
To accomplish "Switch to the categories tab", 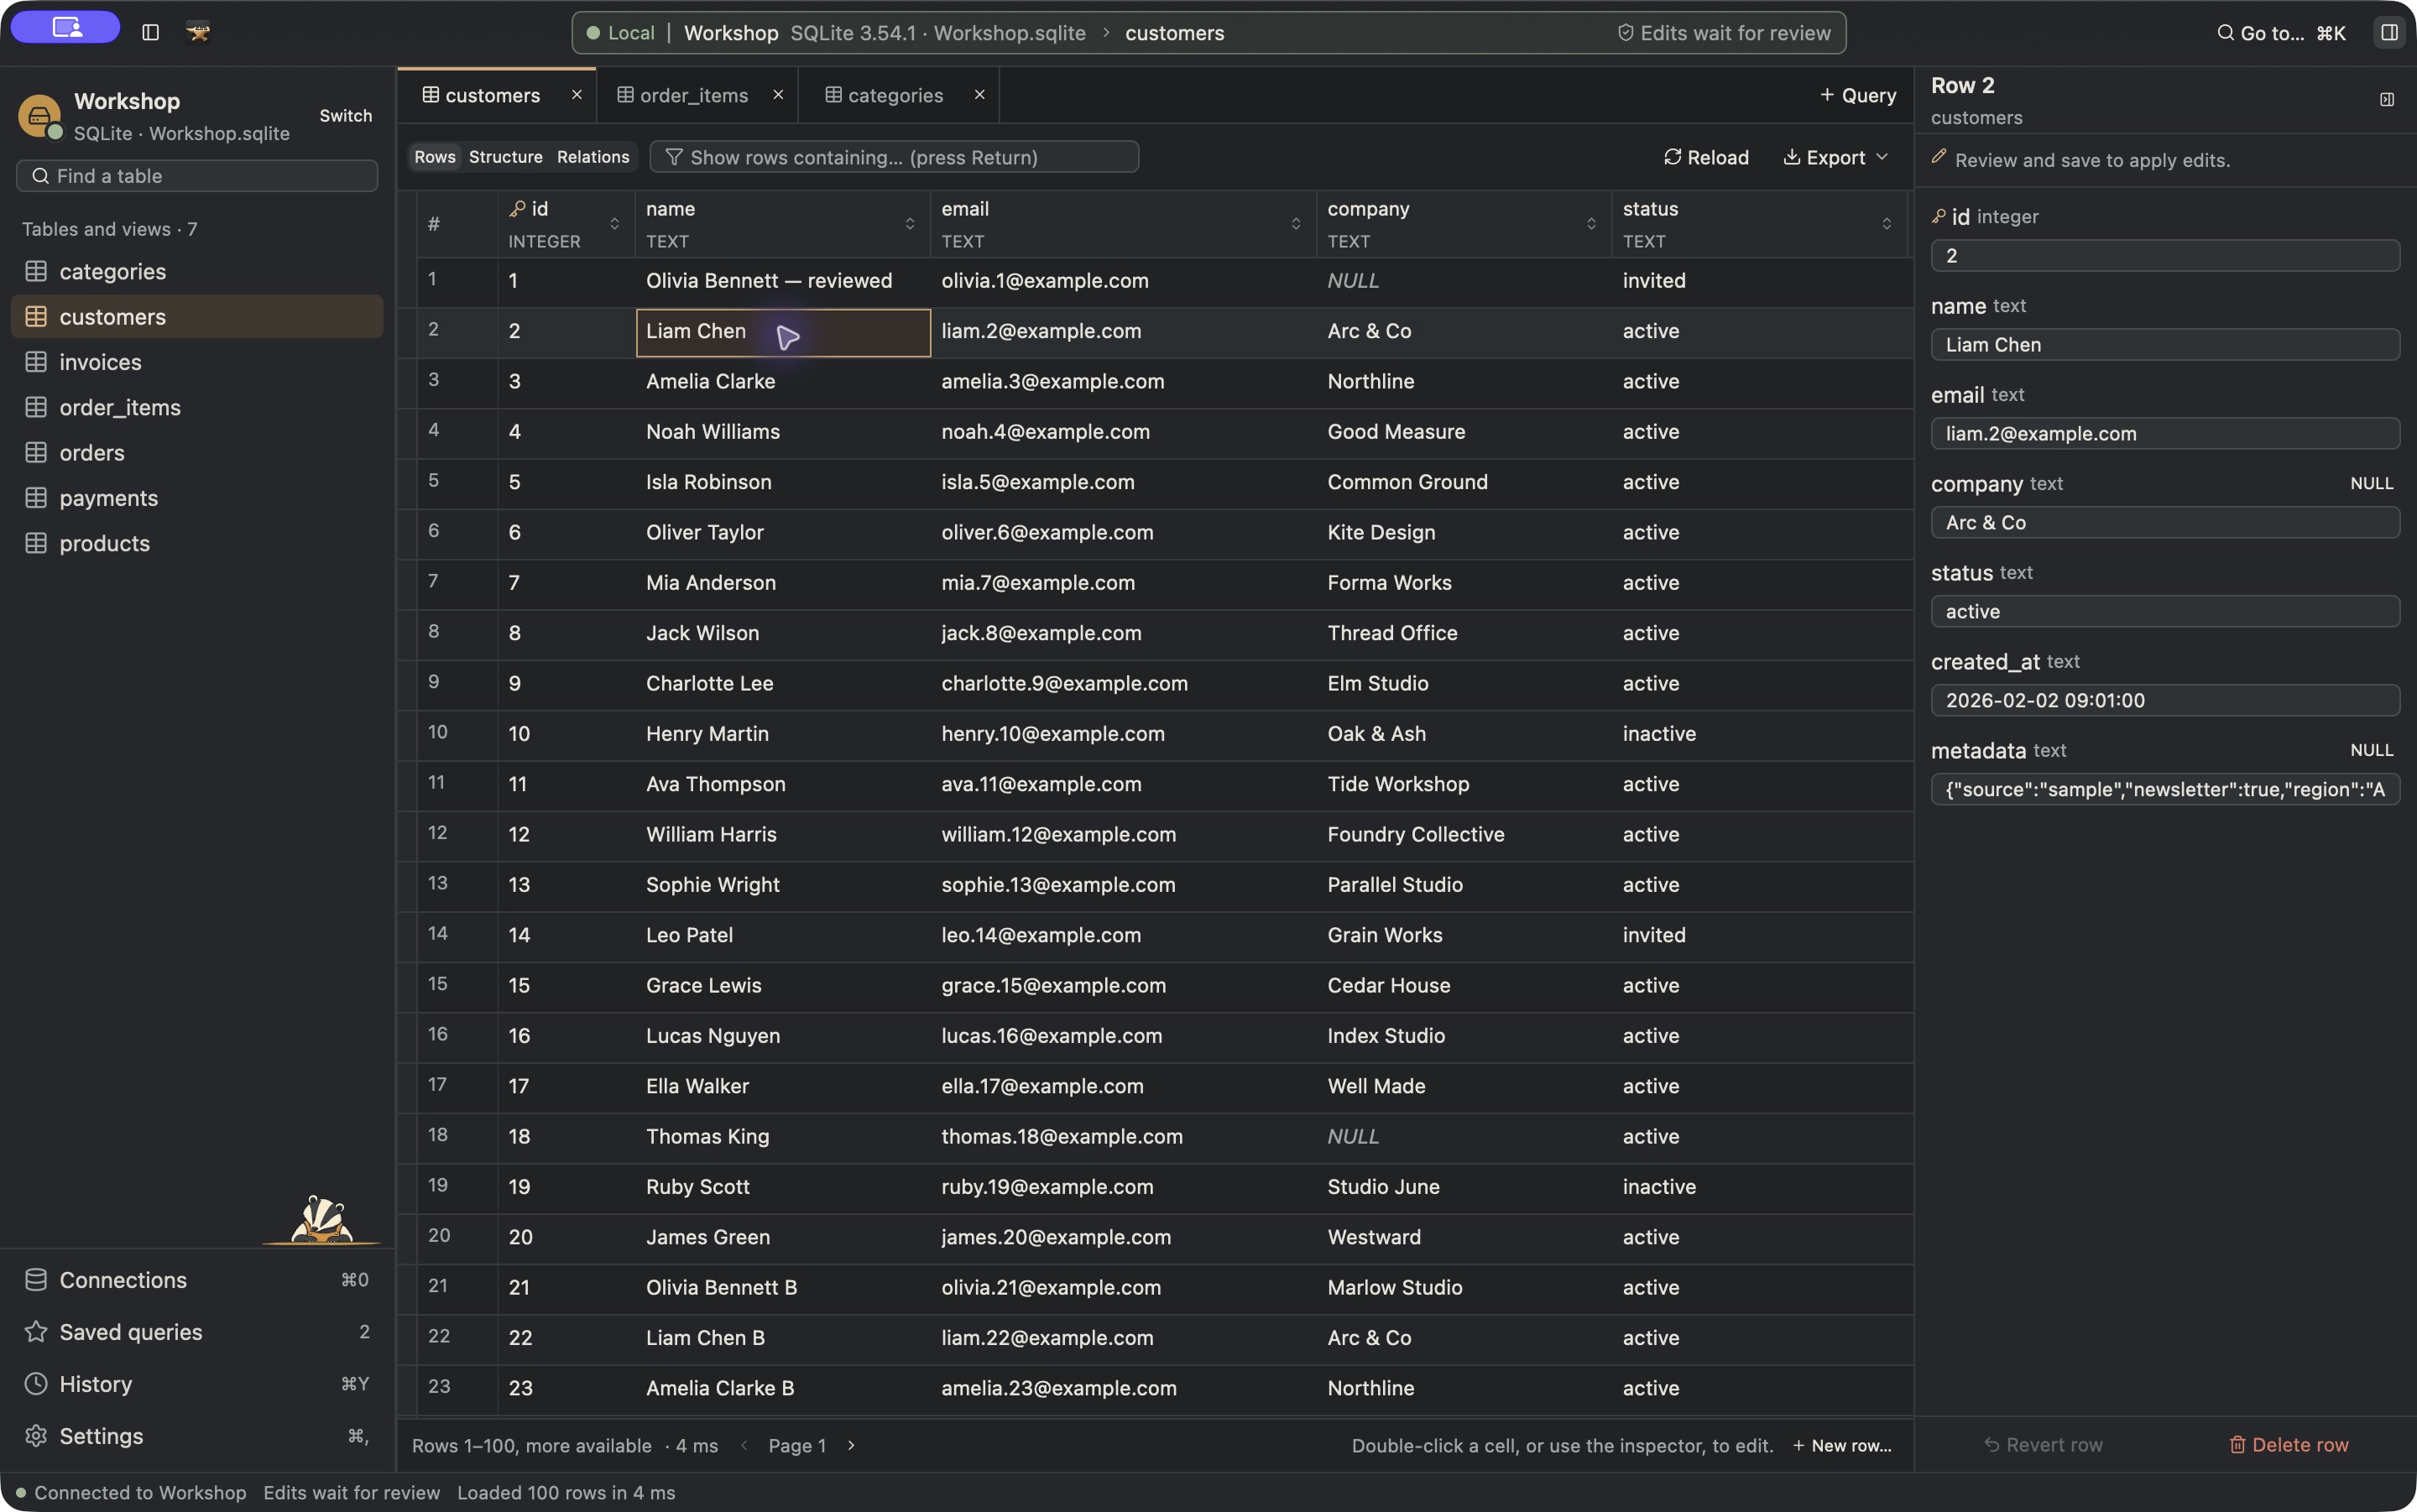I will [x=884, y=95].
